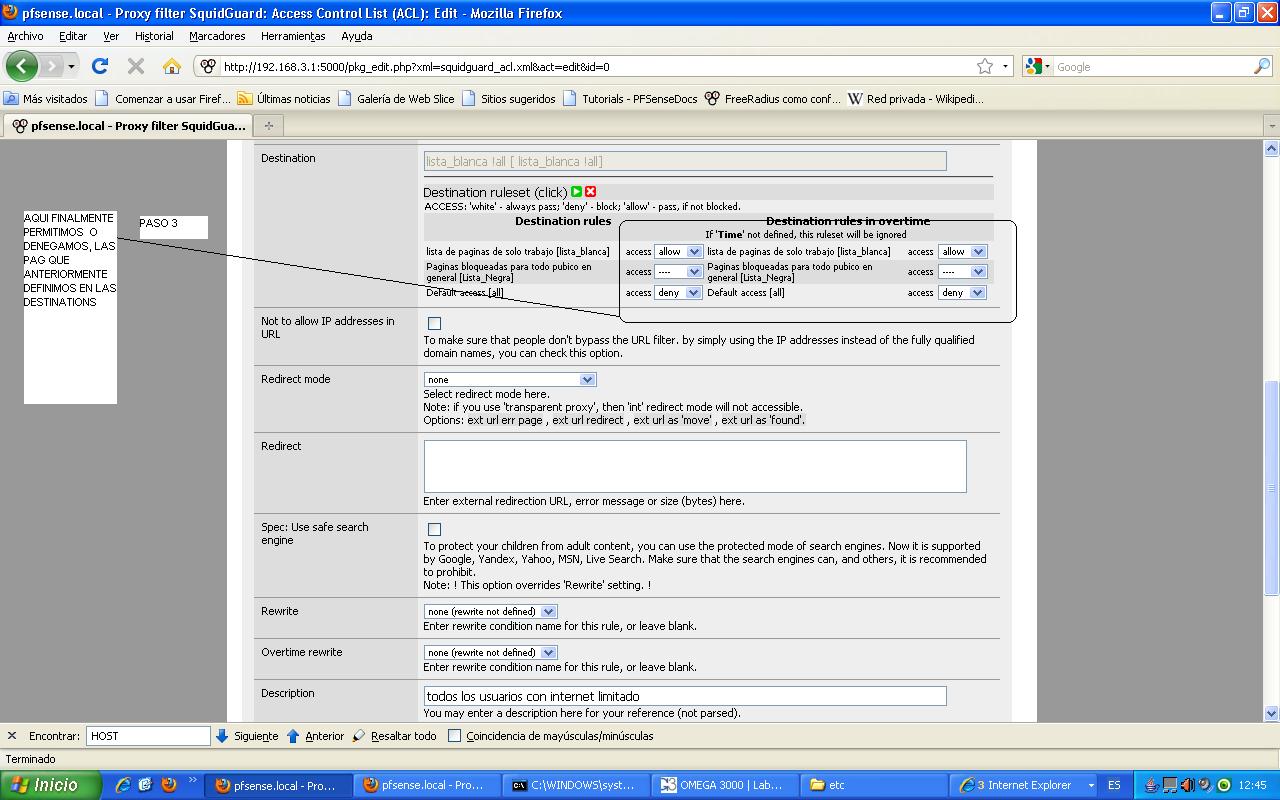
Task: Bookmark this page with the star icon
Action: click(985, 67)
